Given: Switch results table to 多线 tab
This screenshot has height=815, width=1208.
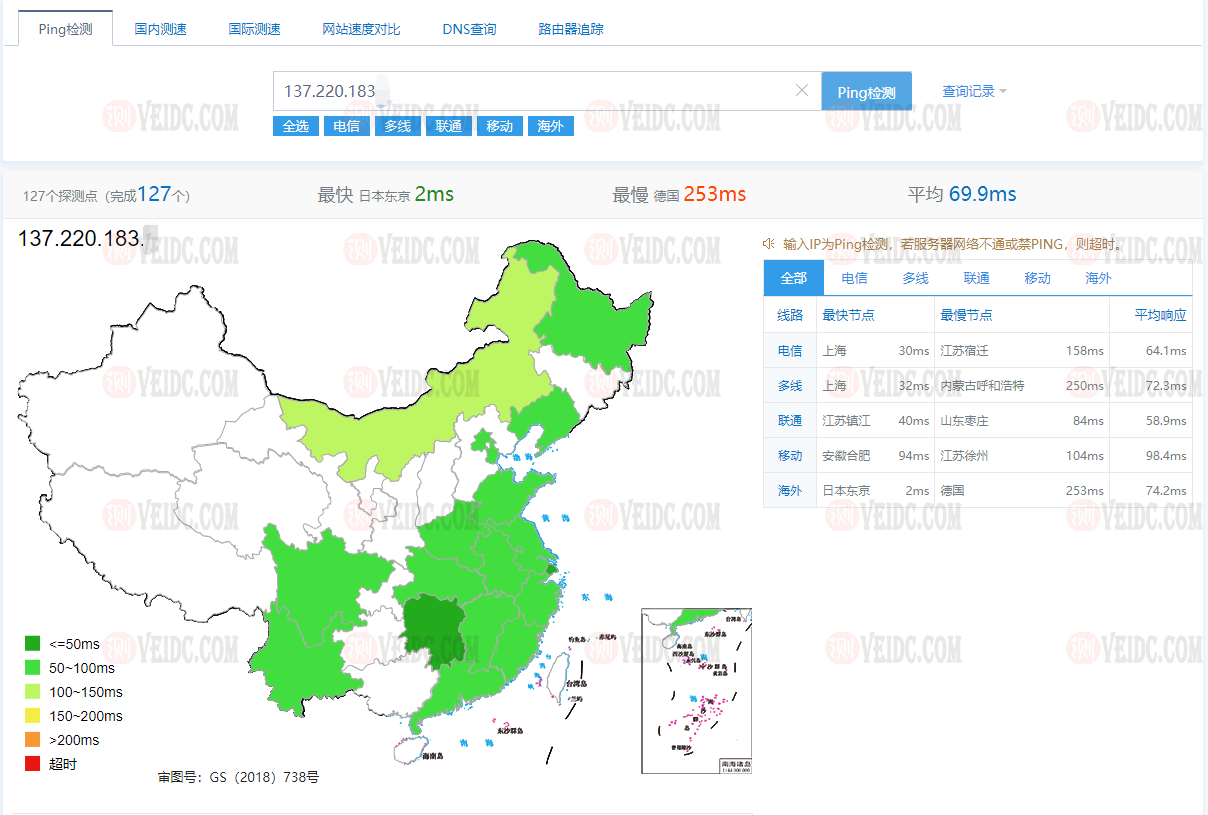Looking at the screenshot, I should click(x=914, y=278).
